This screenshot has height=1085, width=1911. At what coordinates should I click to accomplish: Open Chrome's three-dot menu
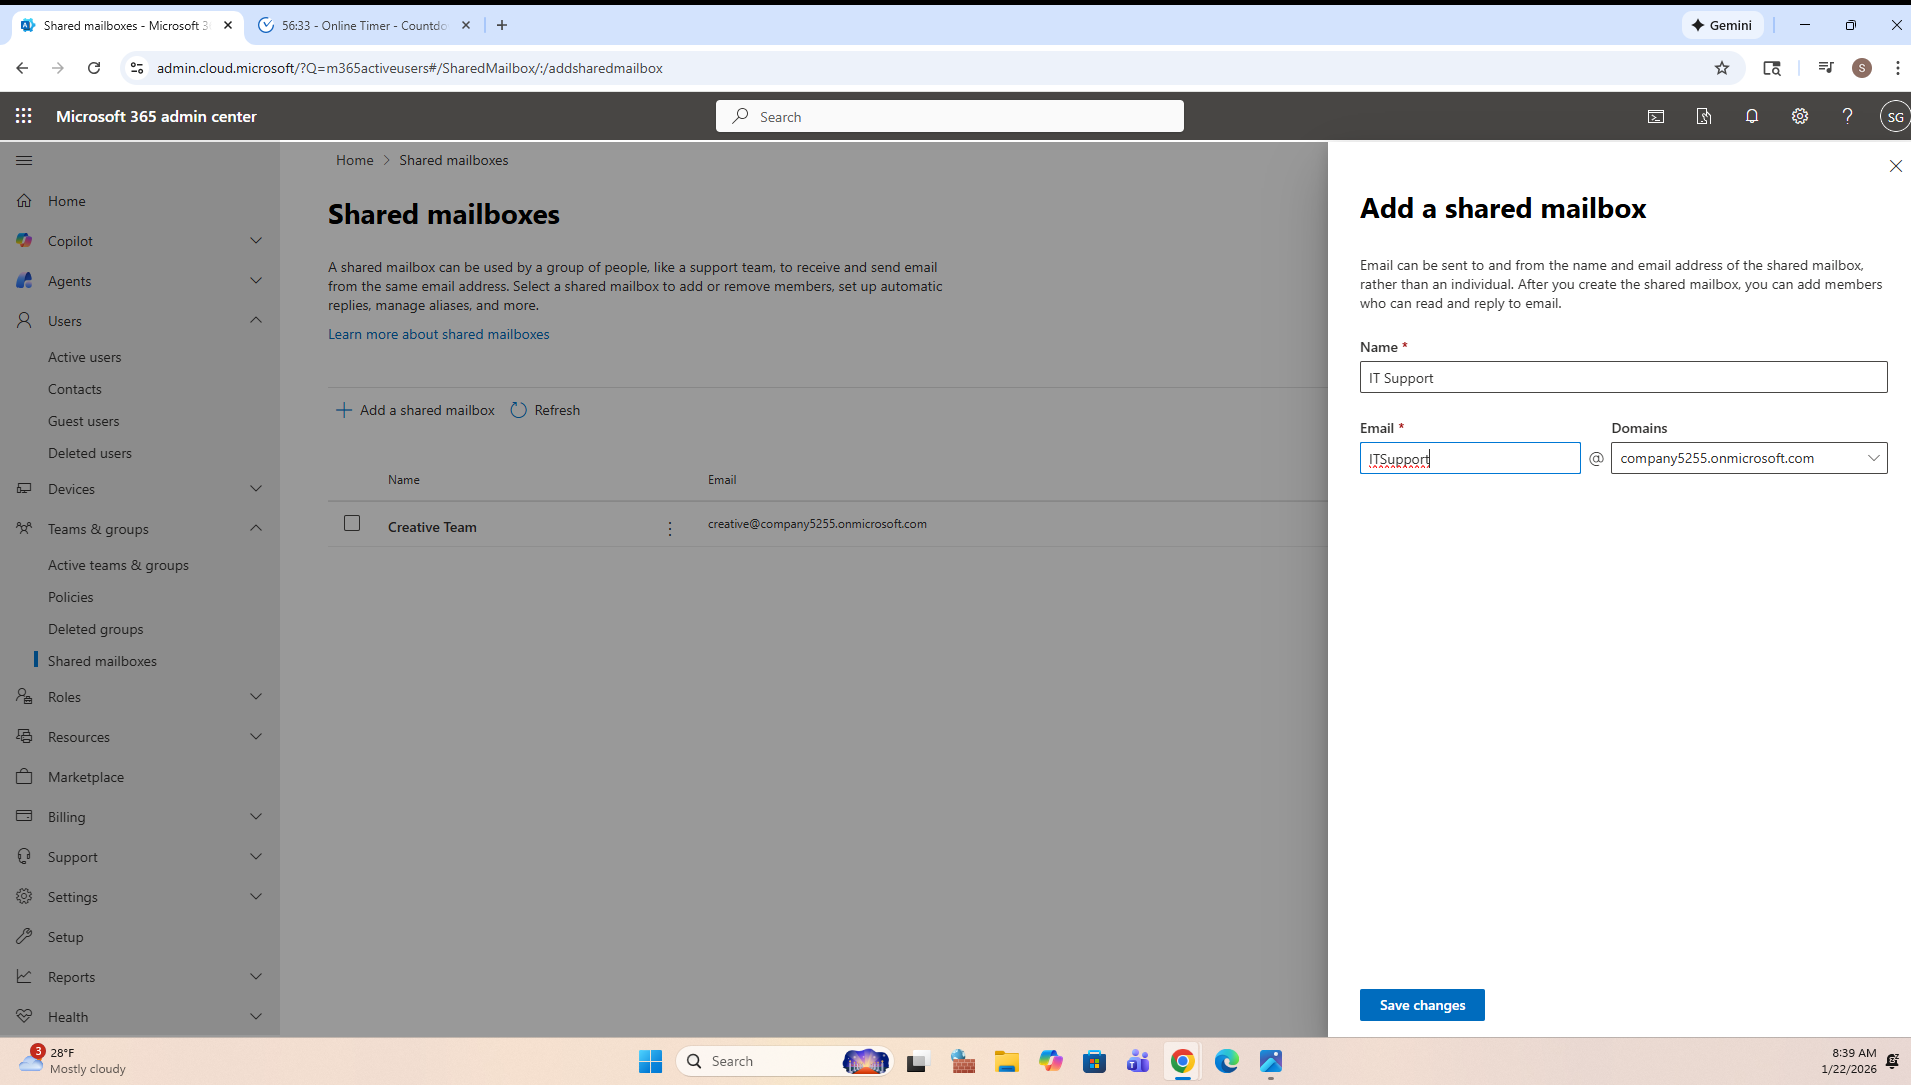[1897, 68]
